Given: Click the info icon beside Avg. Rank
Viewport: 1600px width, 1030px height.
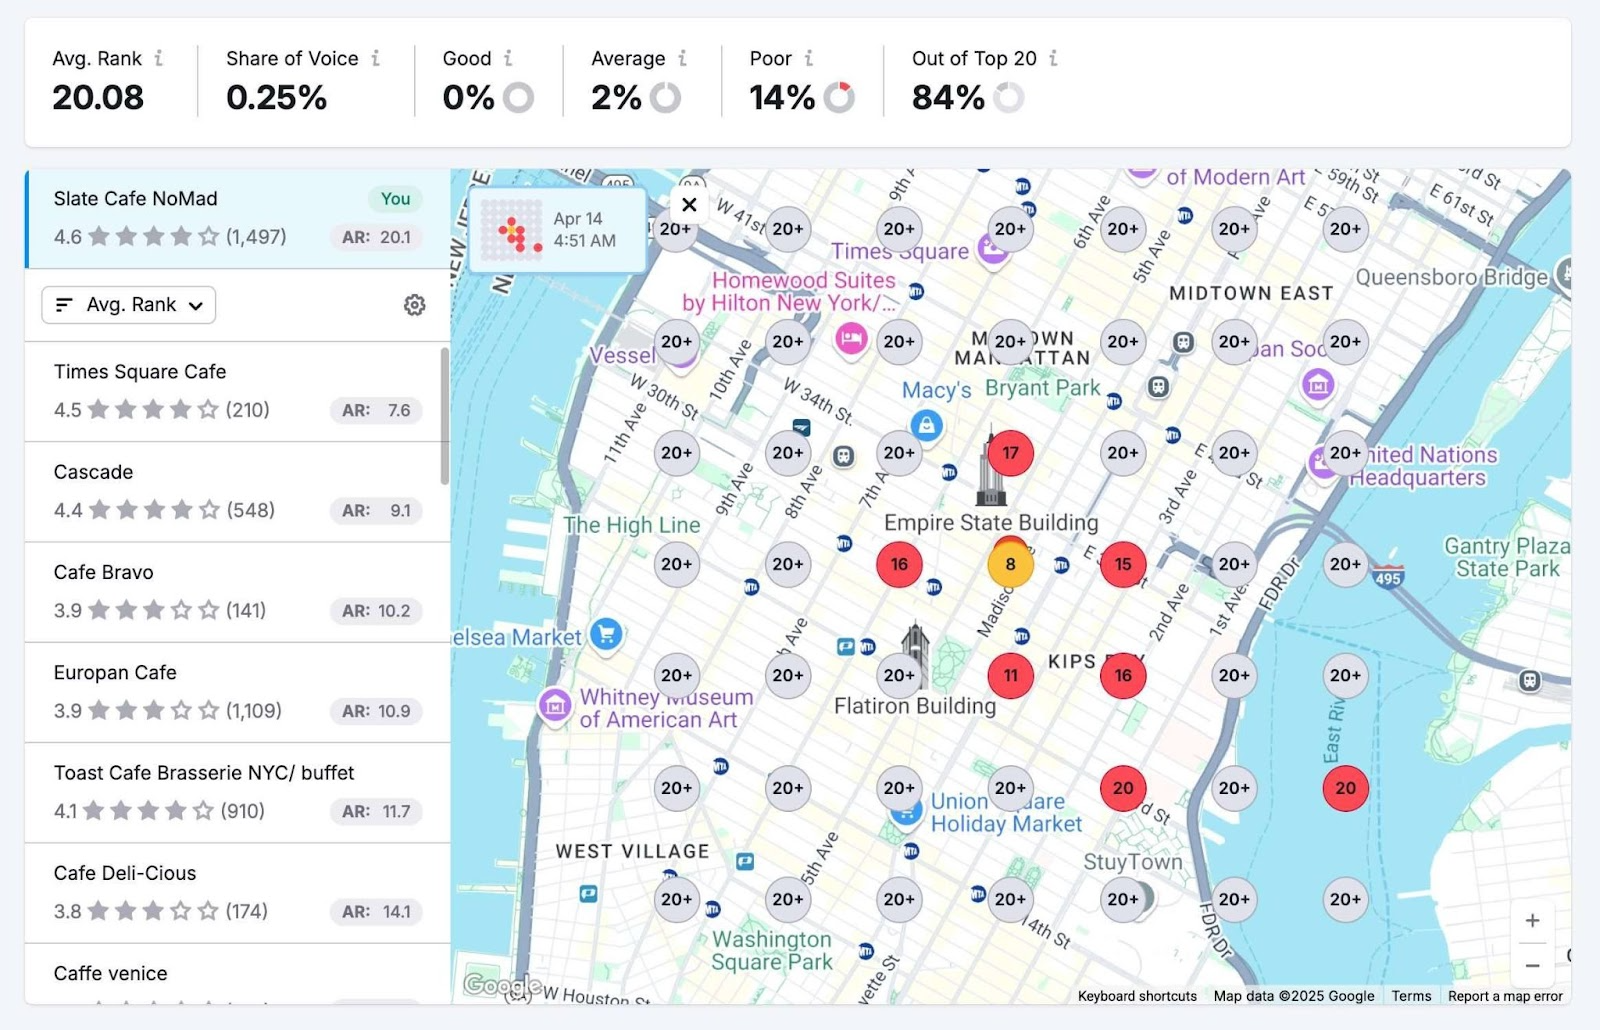Looking at the screenshot, I should pyautogui.click(x=159, y=58).
